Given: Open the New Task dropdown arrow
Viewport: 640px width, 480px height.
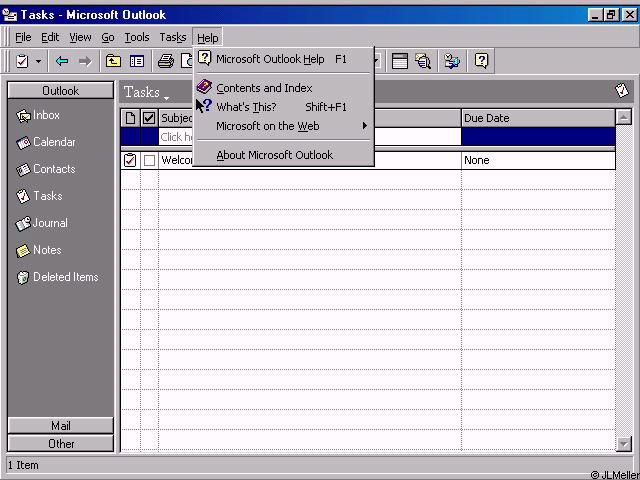Looking at the screenshot, I should [38, 62].
